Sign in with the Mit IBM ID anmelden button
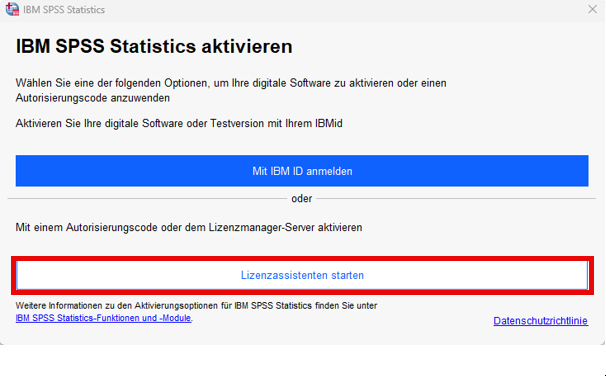Viewport: 606px width, 376px height. 302,171
